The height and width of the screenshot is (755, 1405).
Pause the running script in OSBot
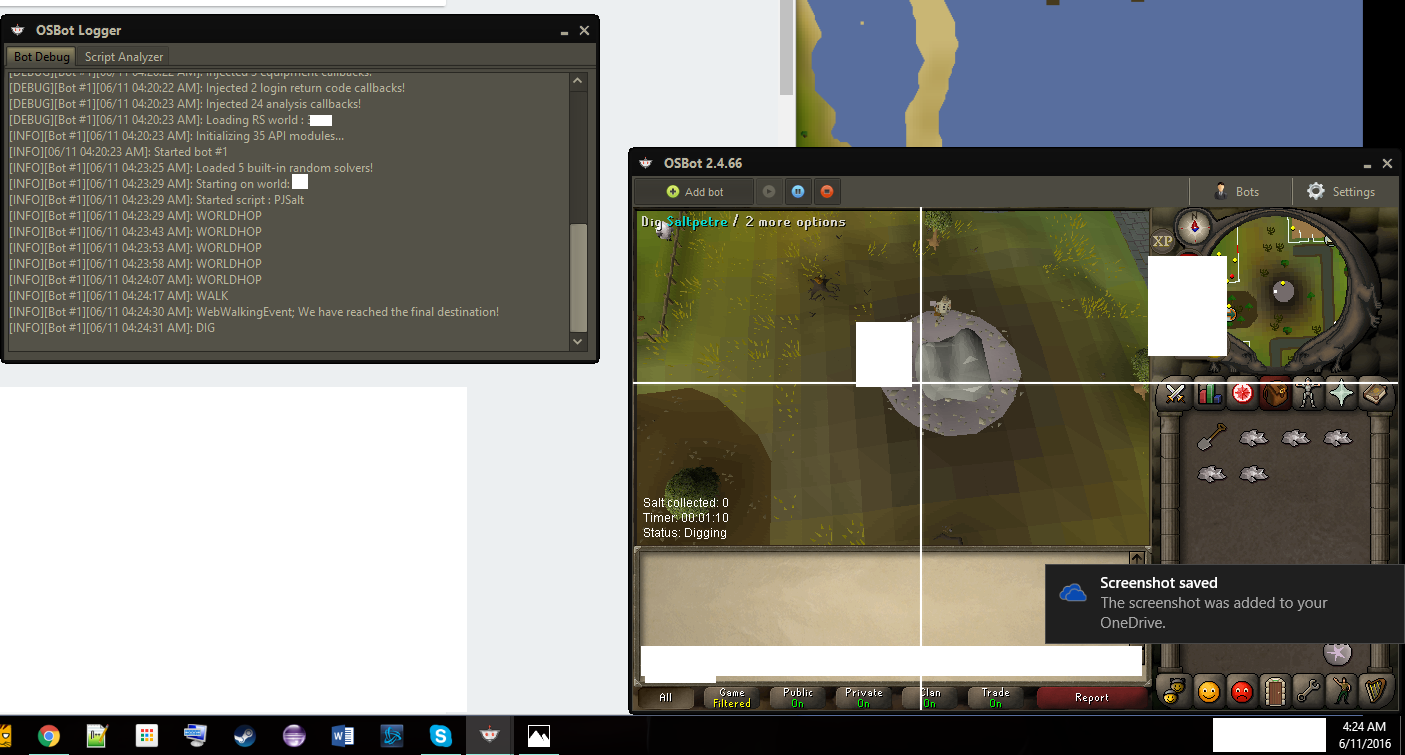(798, 191)
